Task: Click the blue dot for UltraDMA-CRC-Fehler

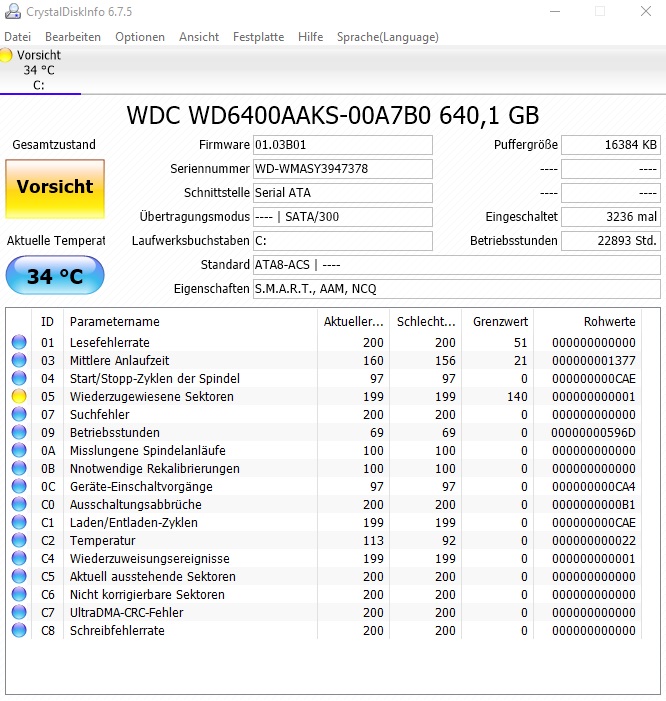Action: [19, 612]
